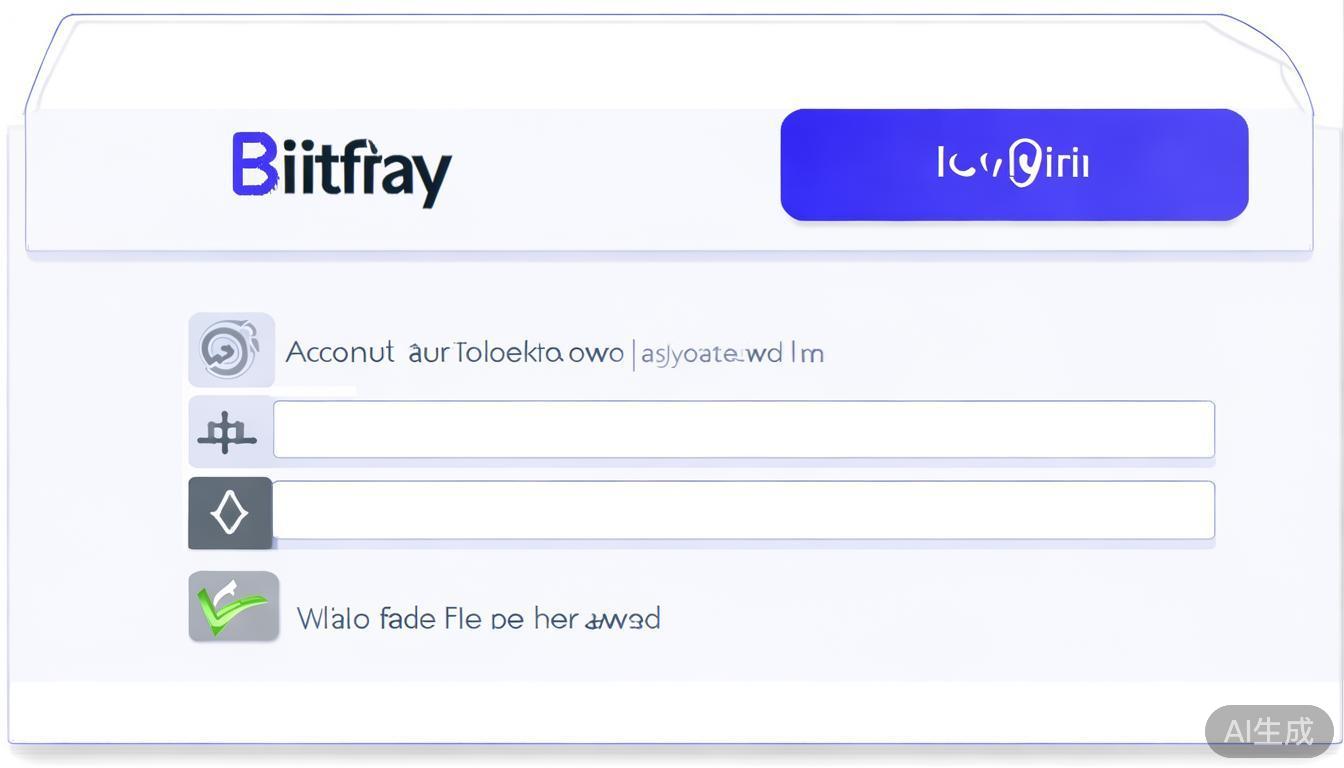The image size is (1344, 768).
Task: Open the "asjyoate_wd Im" link
Action: (x=732, y=354)
